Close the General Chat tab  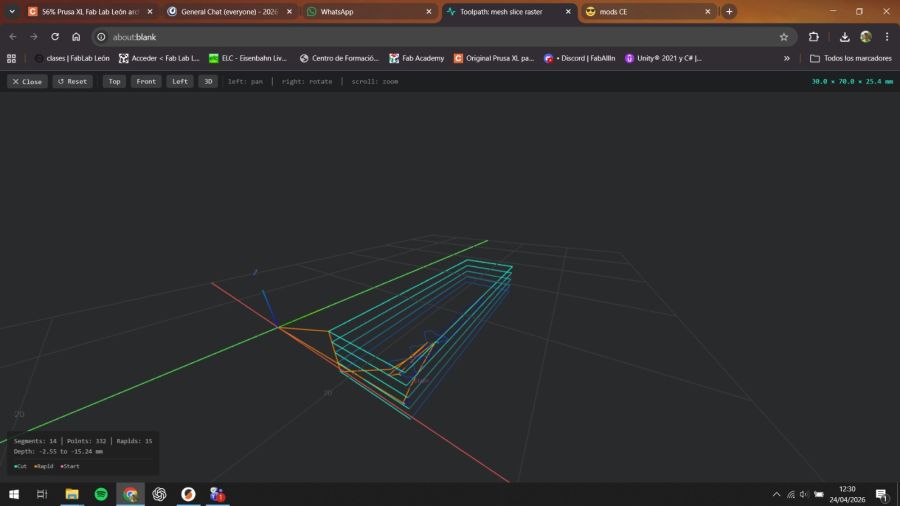pyautogui.click(x=289, y=11)
